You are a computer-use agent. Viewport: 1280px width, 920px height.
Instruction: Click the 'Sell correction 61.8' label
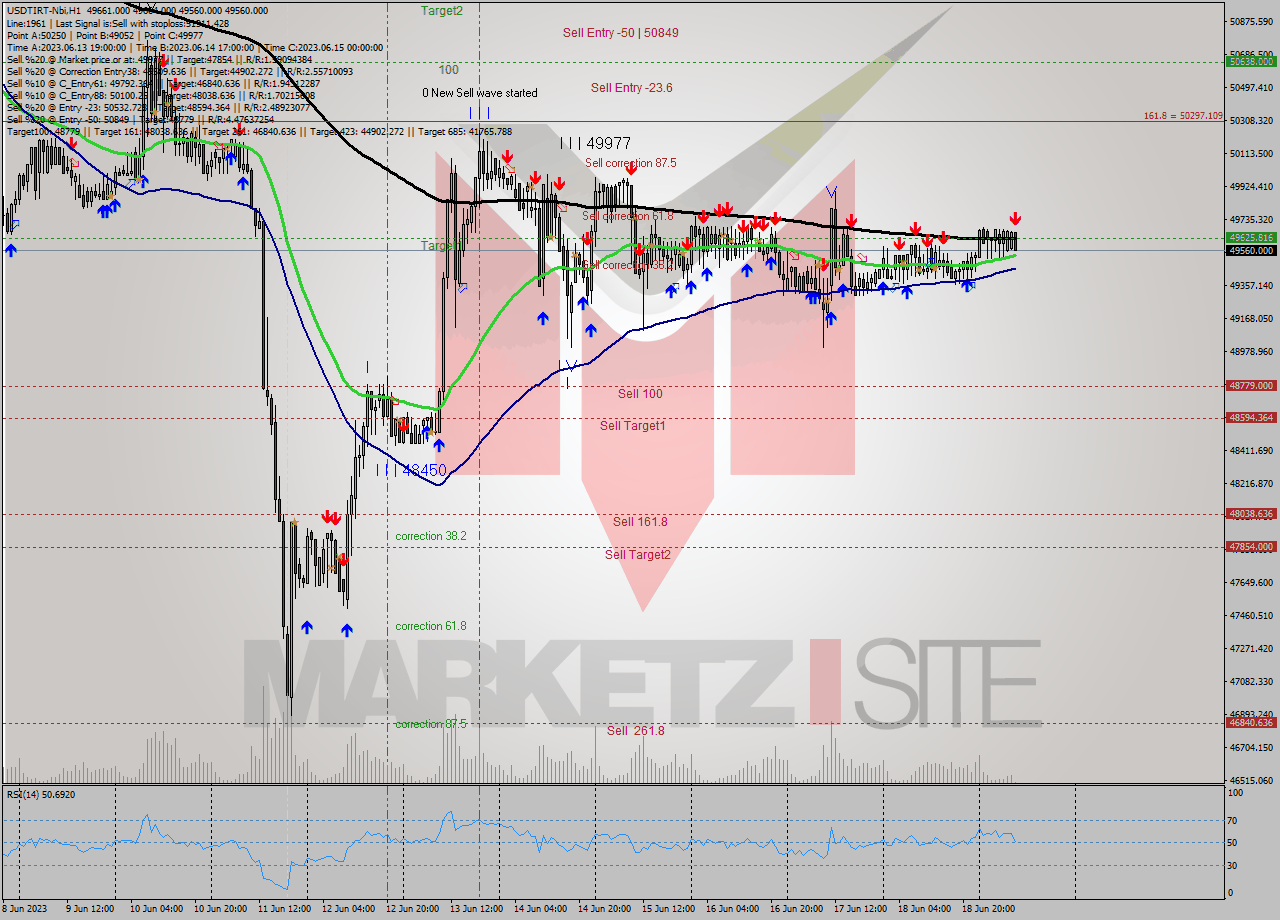pyautogui.click(x=627, y=216)
